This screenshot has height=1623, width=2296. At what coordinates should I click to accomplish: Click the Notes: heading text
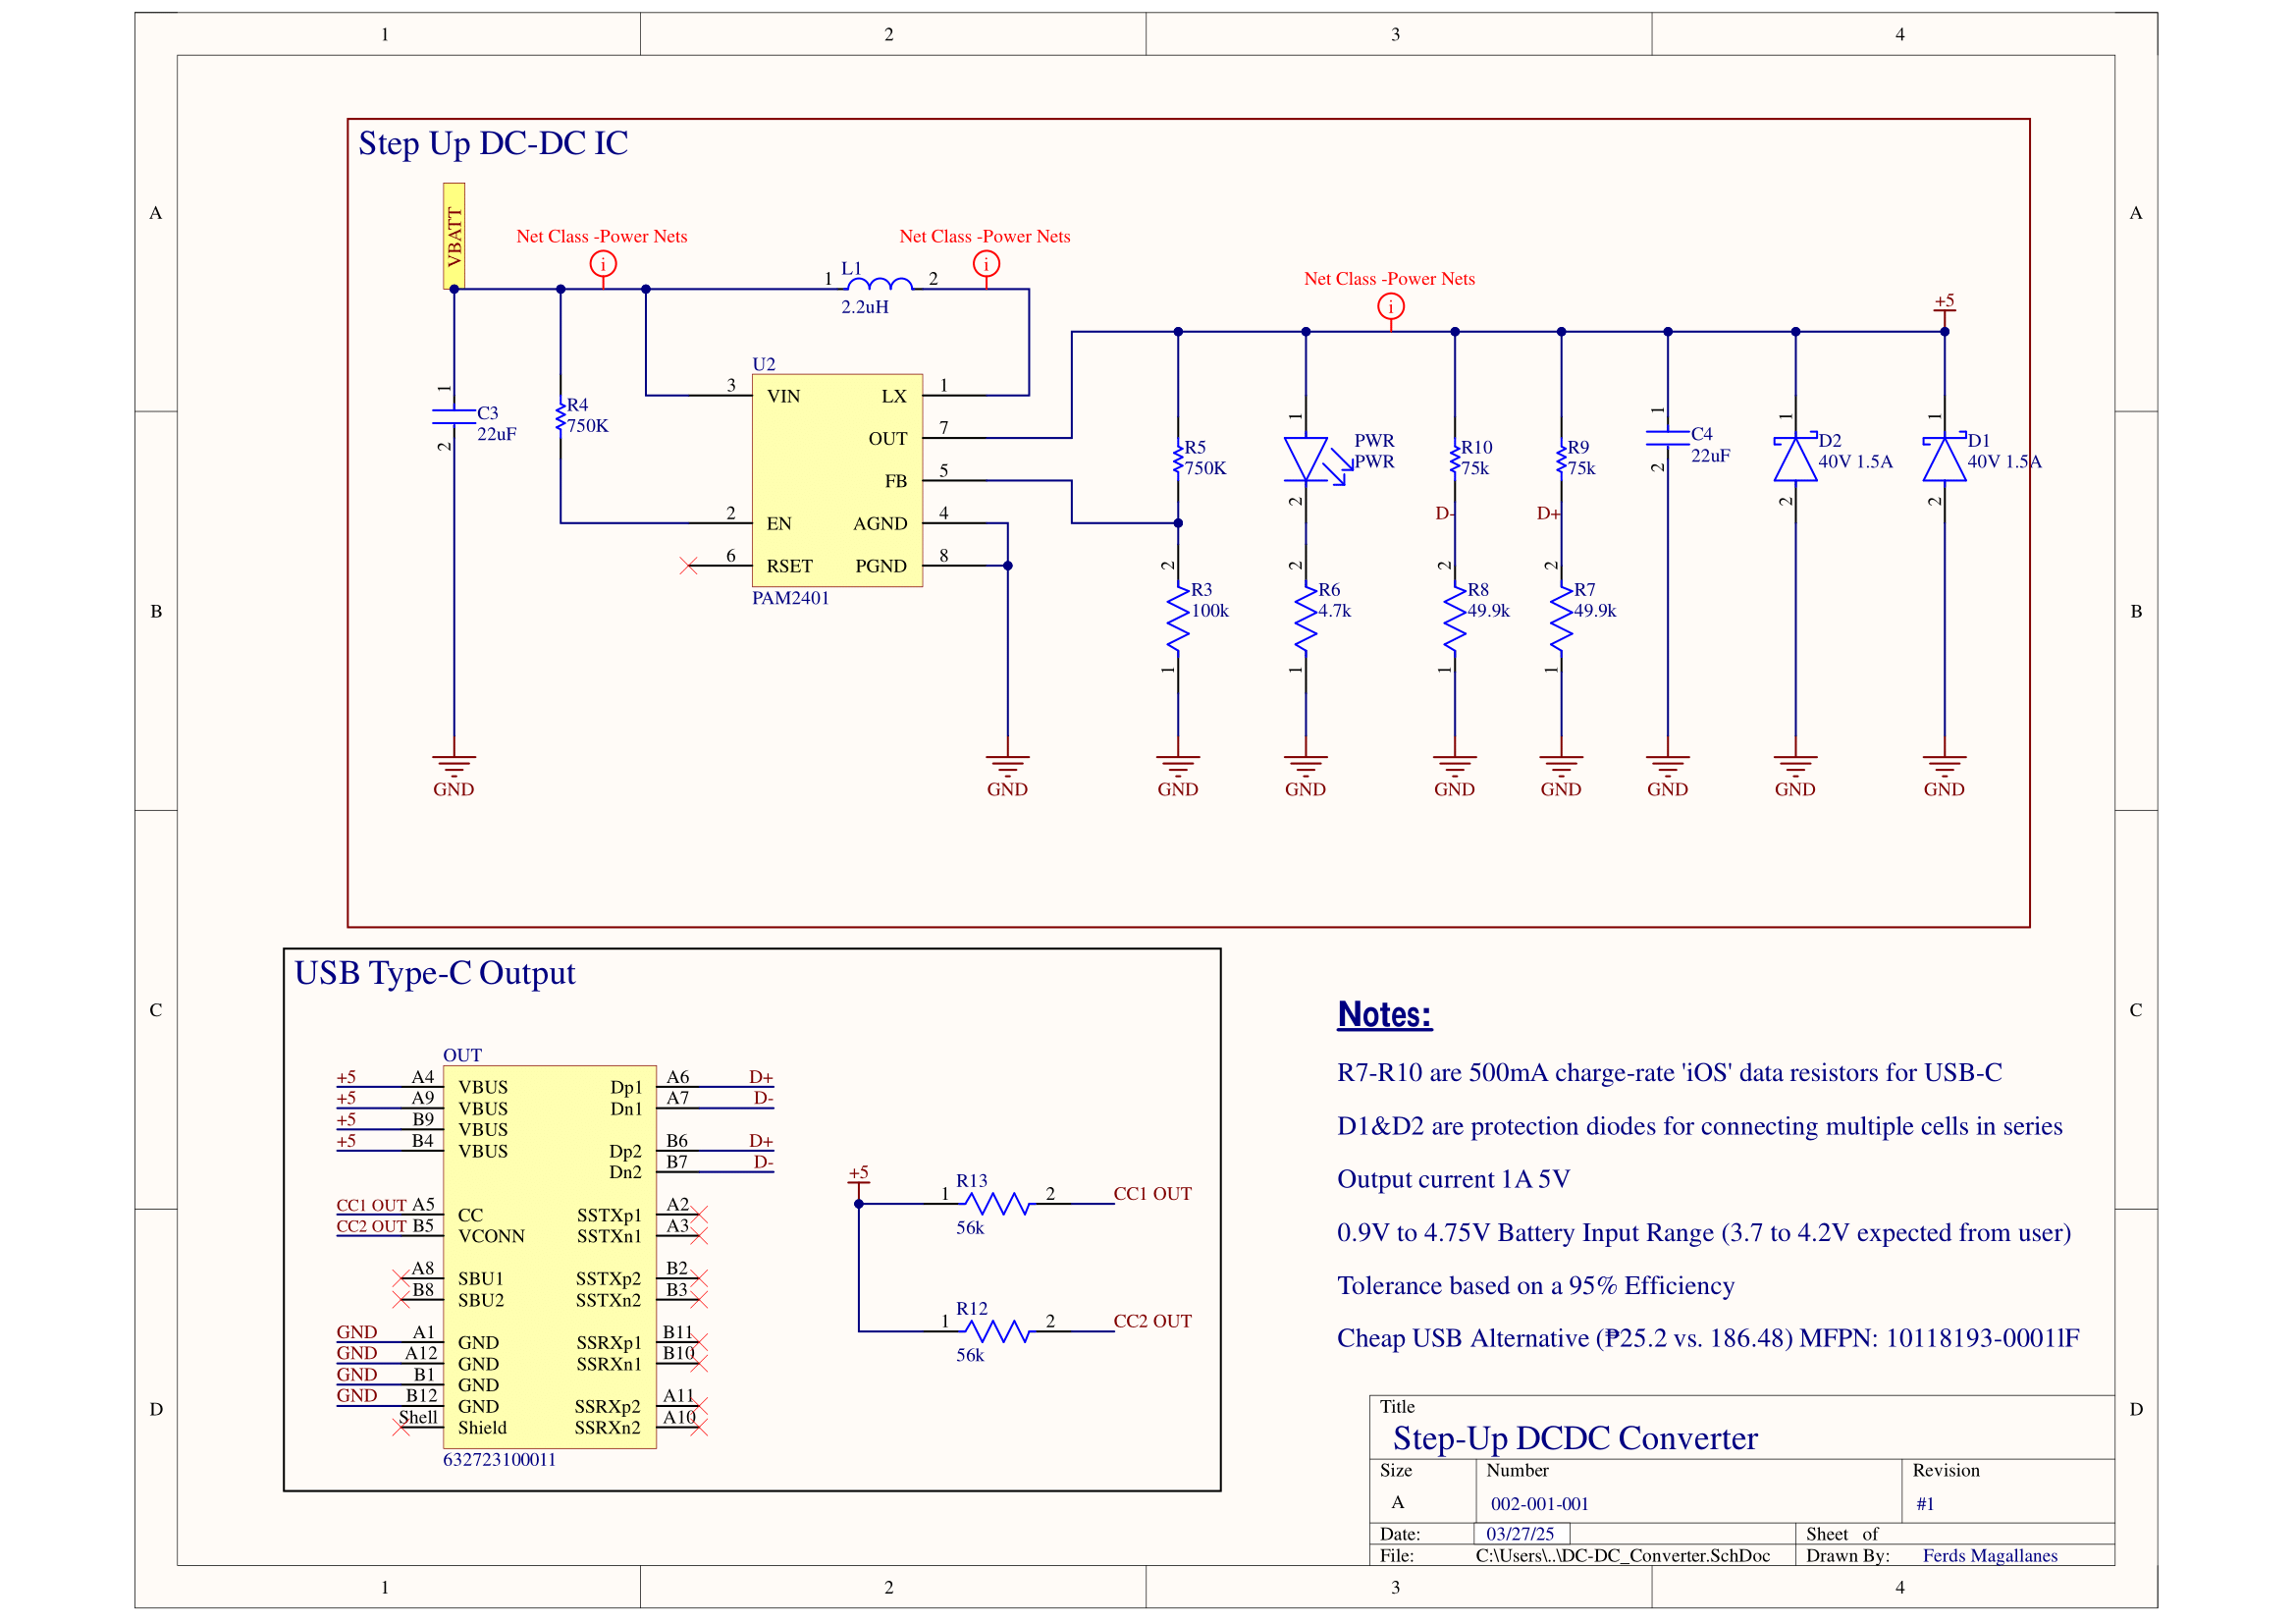coord(1384,1015)
